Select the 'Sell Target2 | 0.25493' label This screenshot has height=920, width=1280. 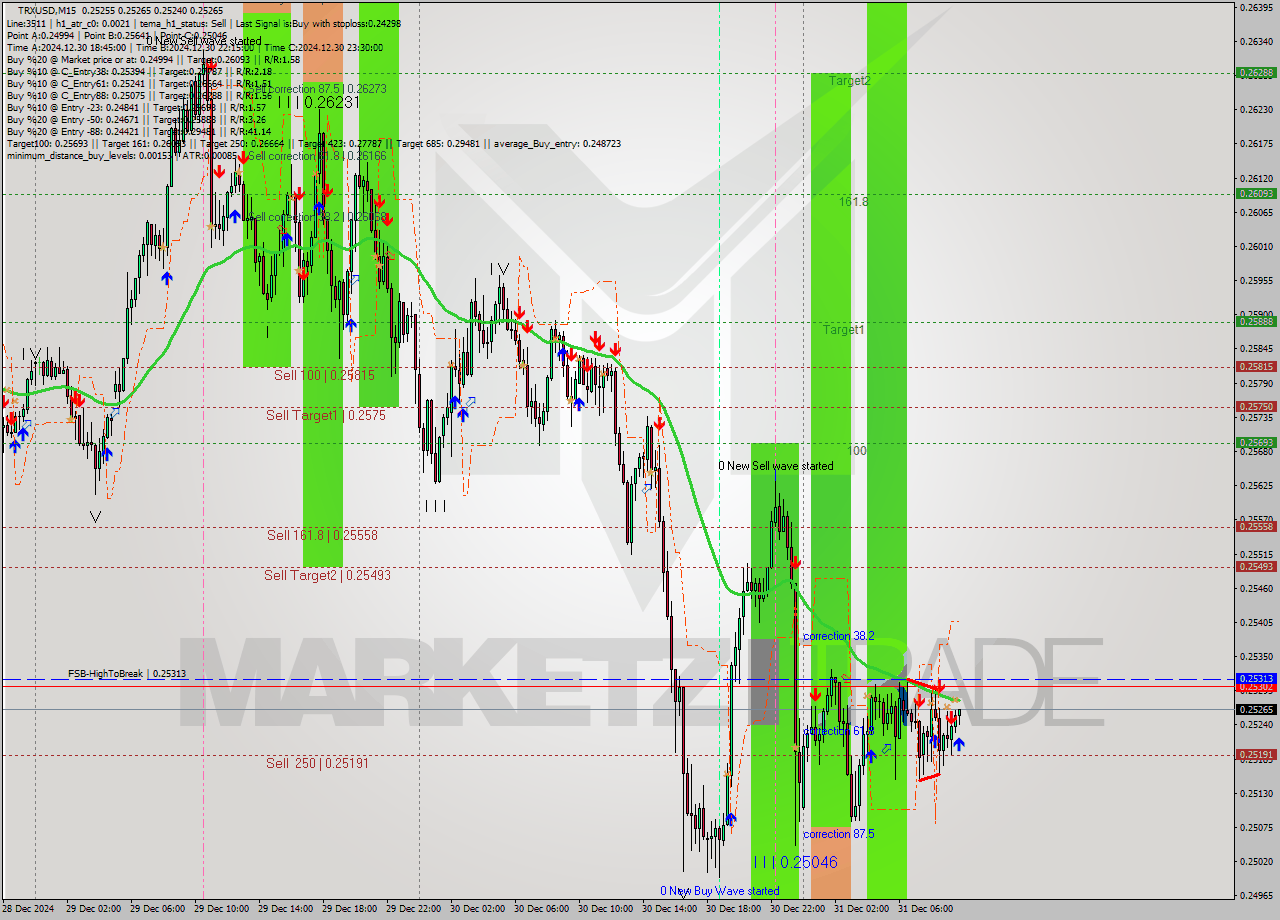[327, 575]
